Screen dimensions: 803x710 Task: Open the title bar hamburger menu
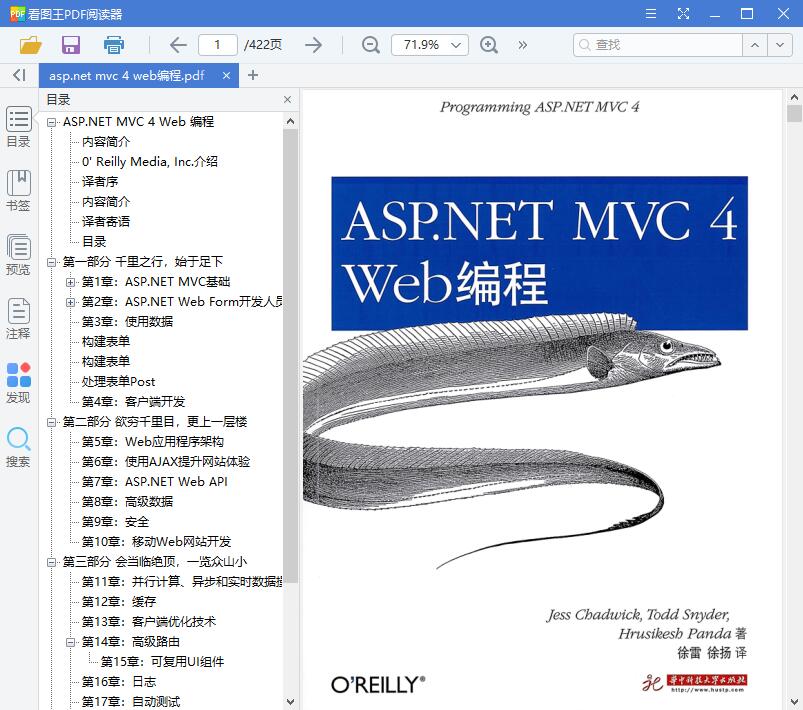coord(651,14)
